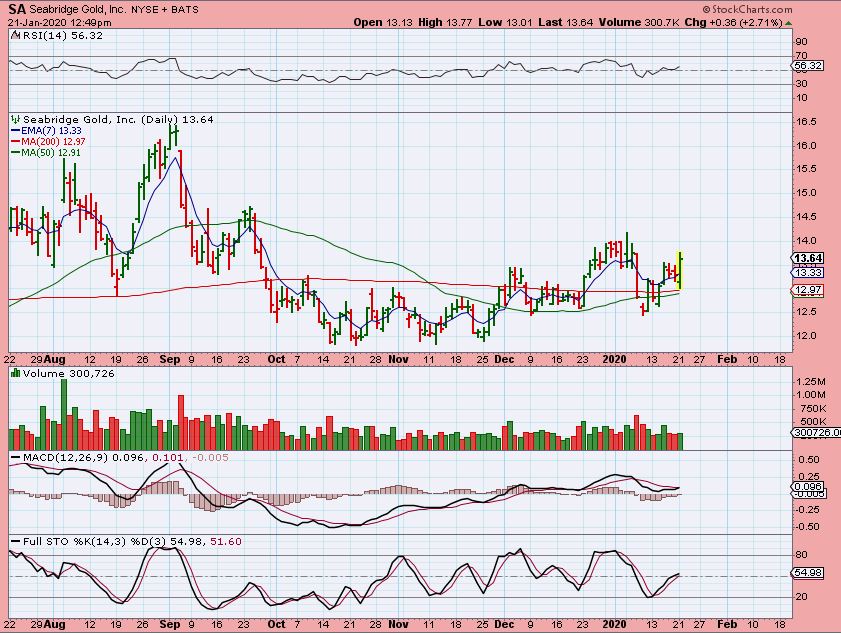Click the Volume 300,726 panel label
The height and width of the screenshot is (634, 841).
69,374
